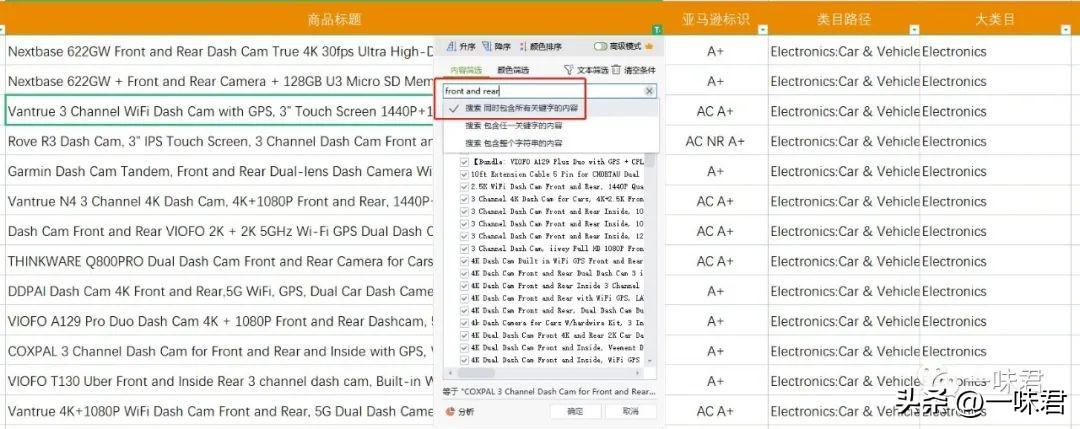Open 颜色排序 color sort option

tap(541, 47)
